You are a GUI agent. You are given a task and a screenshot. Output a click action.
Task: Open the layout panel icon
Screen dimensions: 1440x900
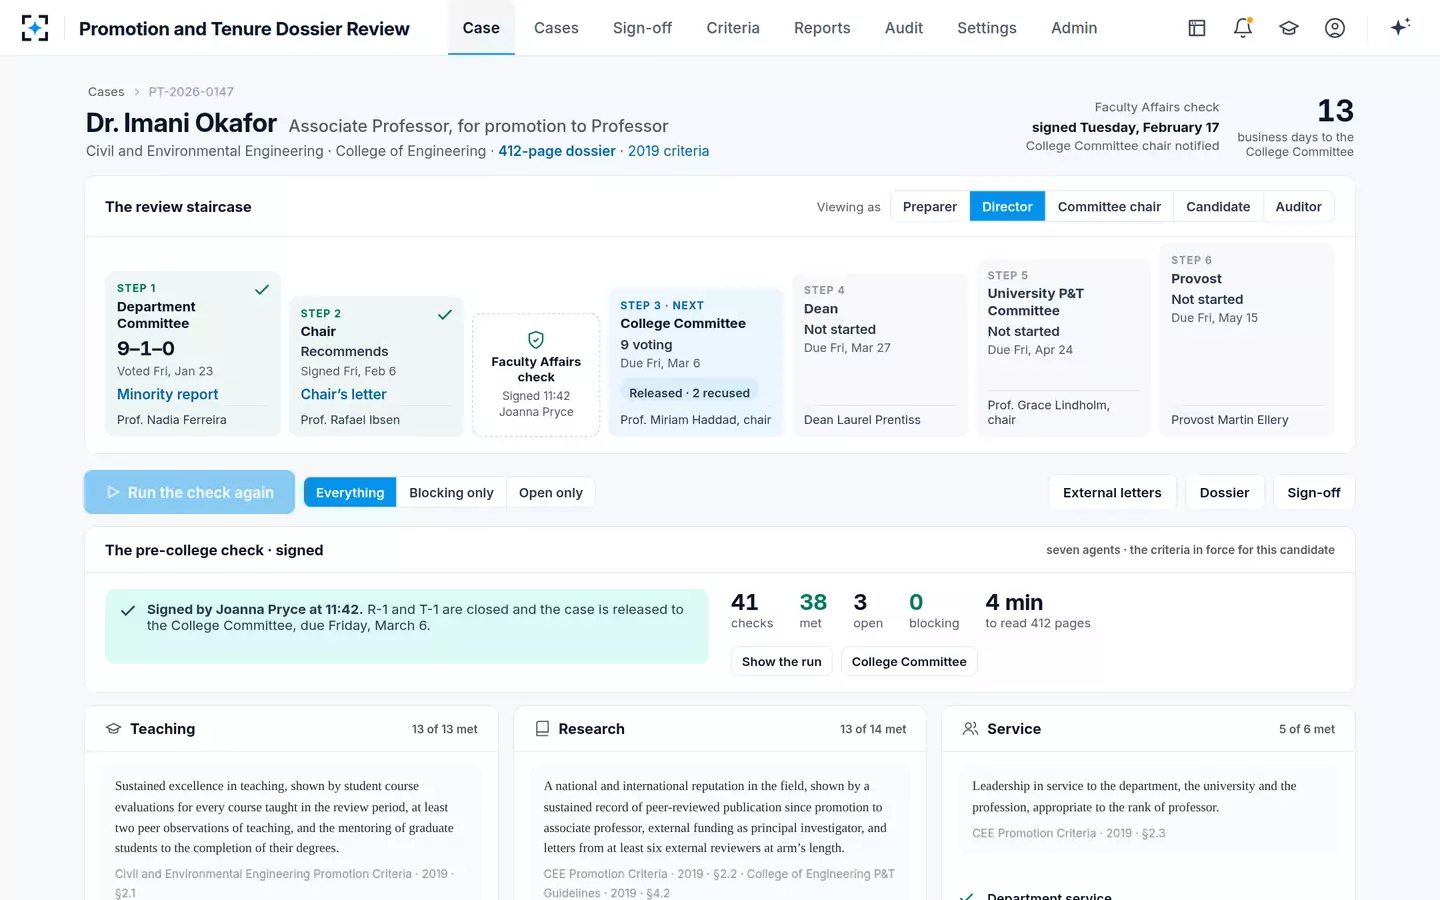[x=1197, y=28]
